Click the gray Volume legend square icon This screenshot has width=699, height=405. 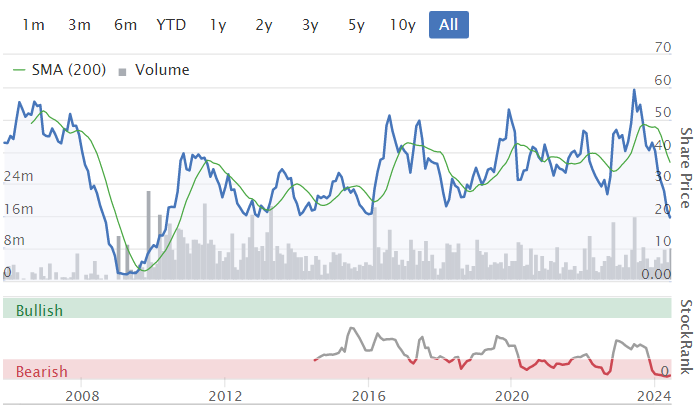[122, 71]
